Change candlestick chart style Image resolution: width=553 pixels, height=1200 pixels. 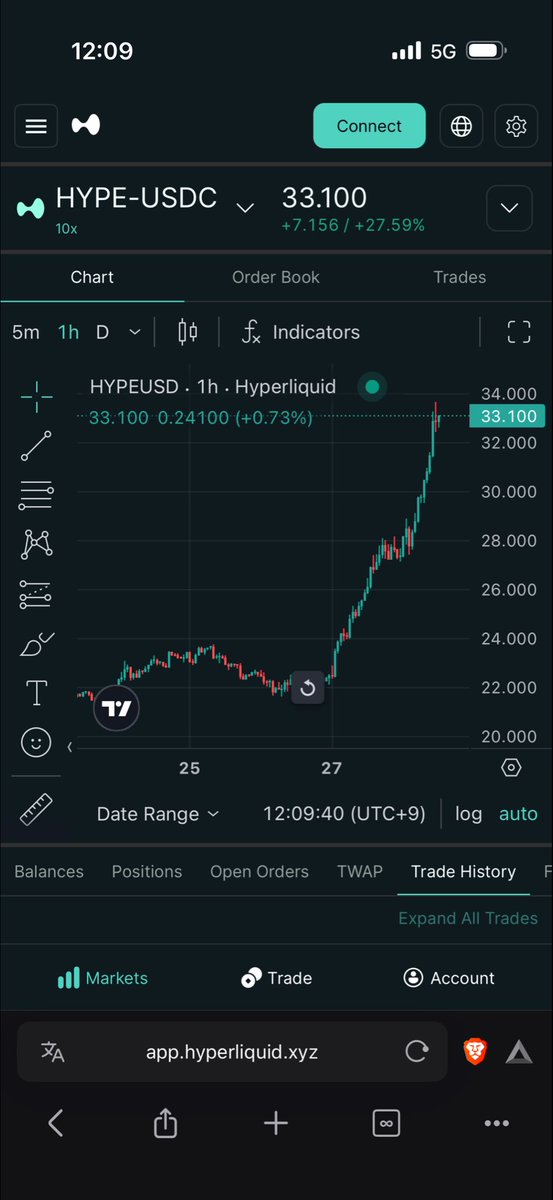pos(187,332)
